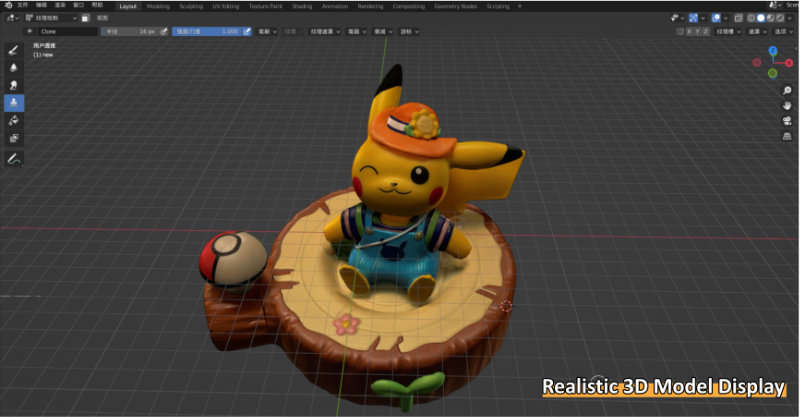Adjust the brush radius slider

pyautogui.click(x=130, y=32)
